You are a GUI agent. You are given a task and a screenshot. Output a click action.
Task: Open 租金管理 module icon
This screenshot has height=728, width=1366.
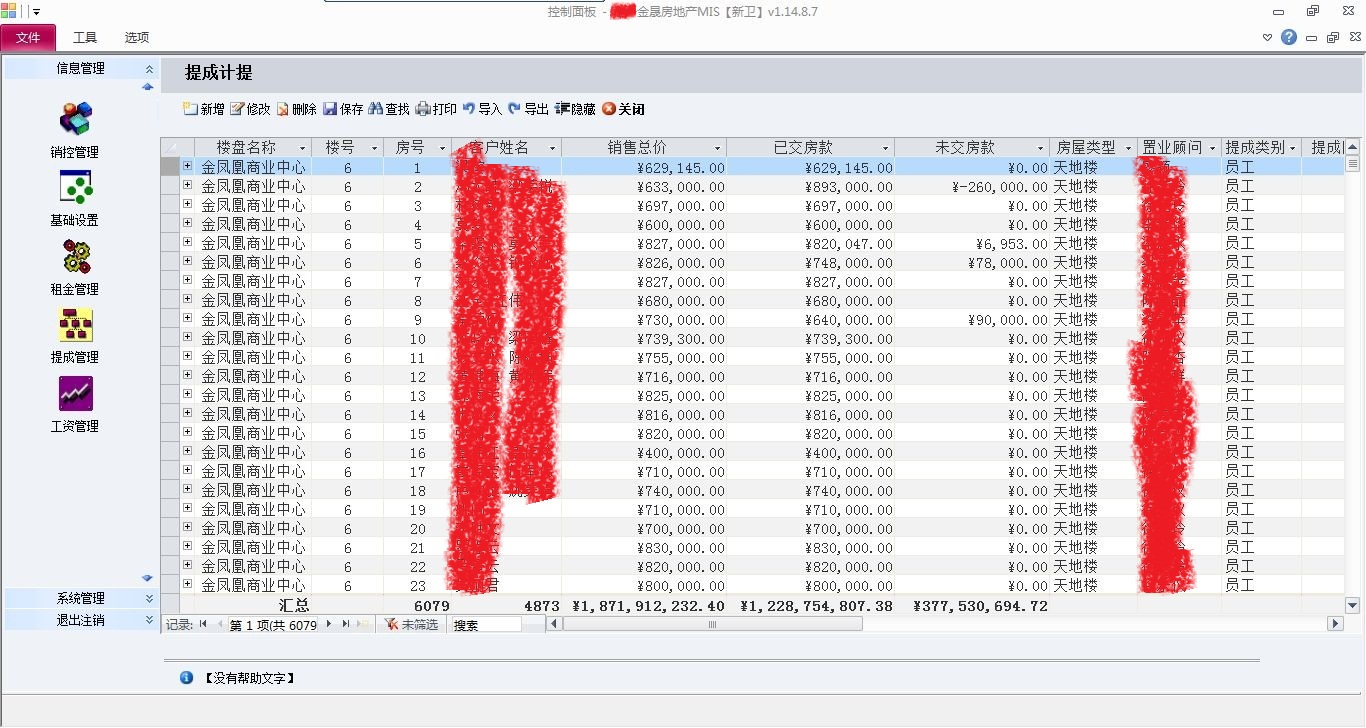(75, 256)
